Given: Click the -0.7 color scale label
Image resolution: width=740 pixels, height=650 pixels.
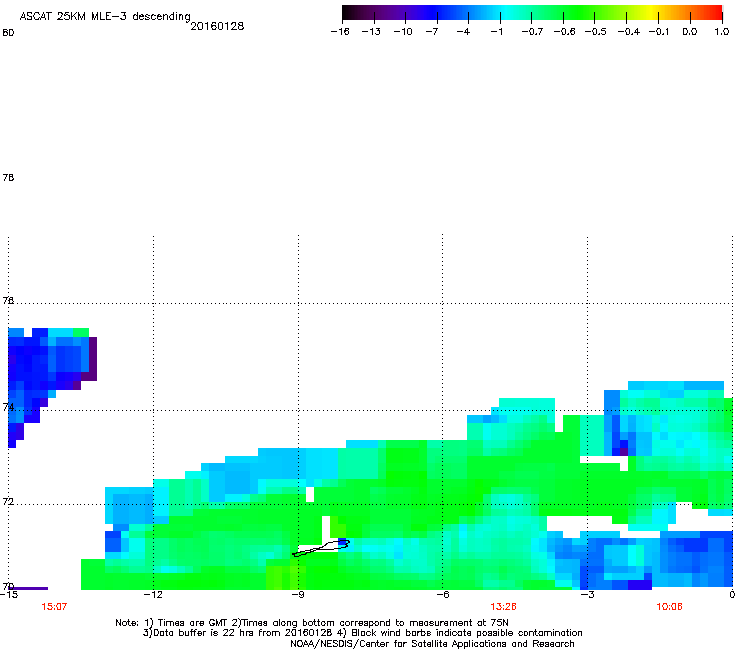Looking at the screenshot, I should [x=532, y=32].
